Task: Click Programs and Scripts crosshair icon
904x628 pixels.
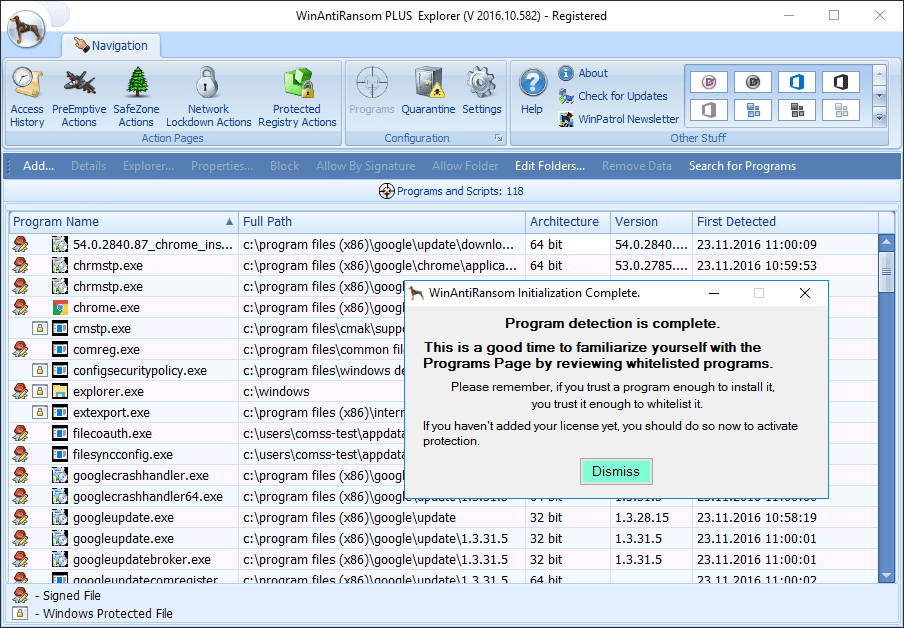Action: click(x=386, y=191)
